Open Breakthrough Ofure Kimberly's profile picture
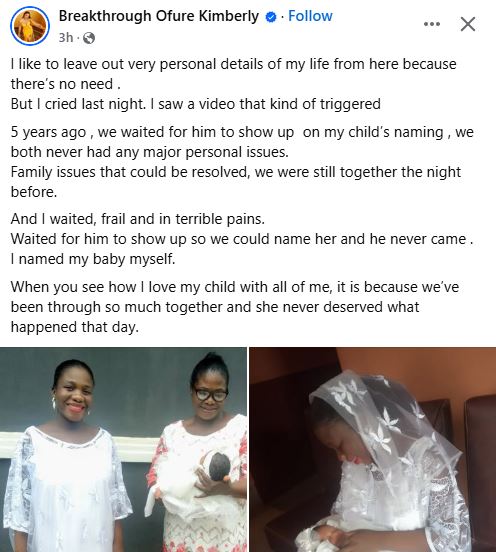Screen dimensions: 496x552 point(30,26)
